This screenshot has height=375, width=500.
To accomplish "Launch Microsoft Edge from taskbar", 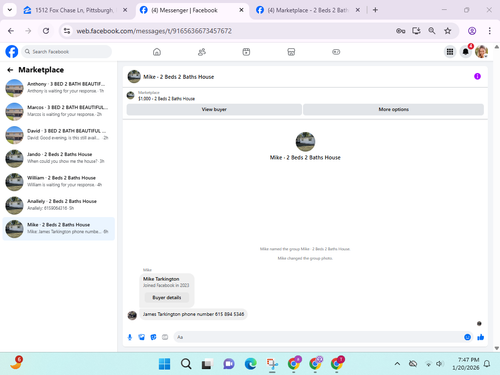I will click(x=250, y=364).
